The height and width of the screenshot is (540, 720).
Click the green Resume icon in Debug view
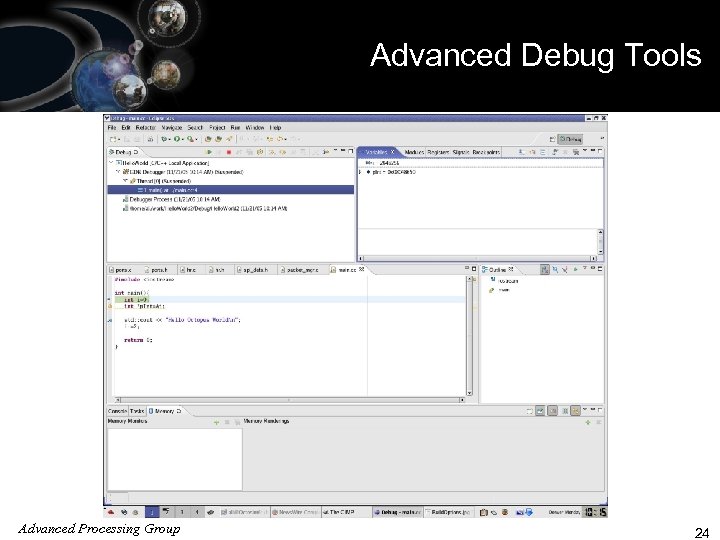(209, 152)
